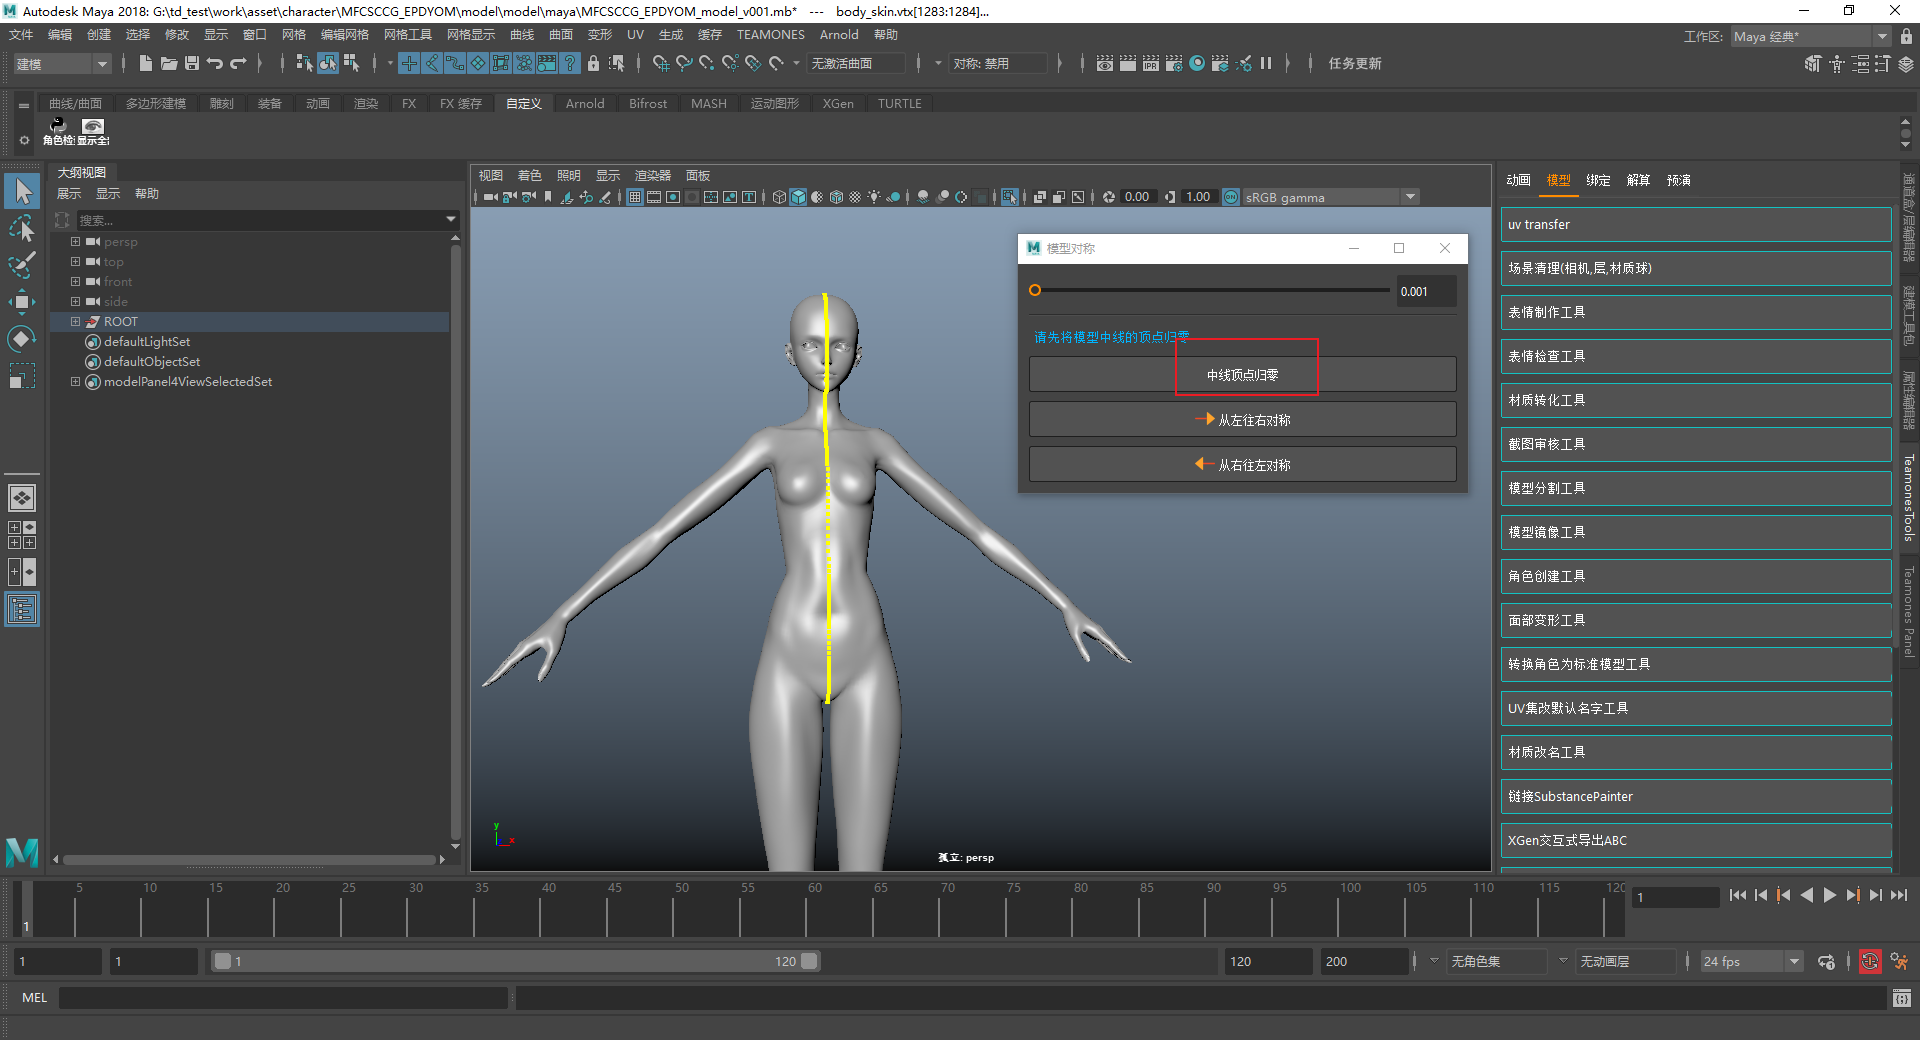Open the Script Editor icon at bottom right
The height and width of the screenshot is (1040, 1920).
[1901, 998]
